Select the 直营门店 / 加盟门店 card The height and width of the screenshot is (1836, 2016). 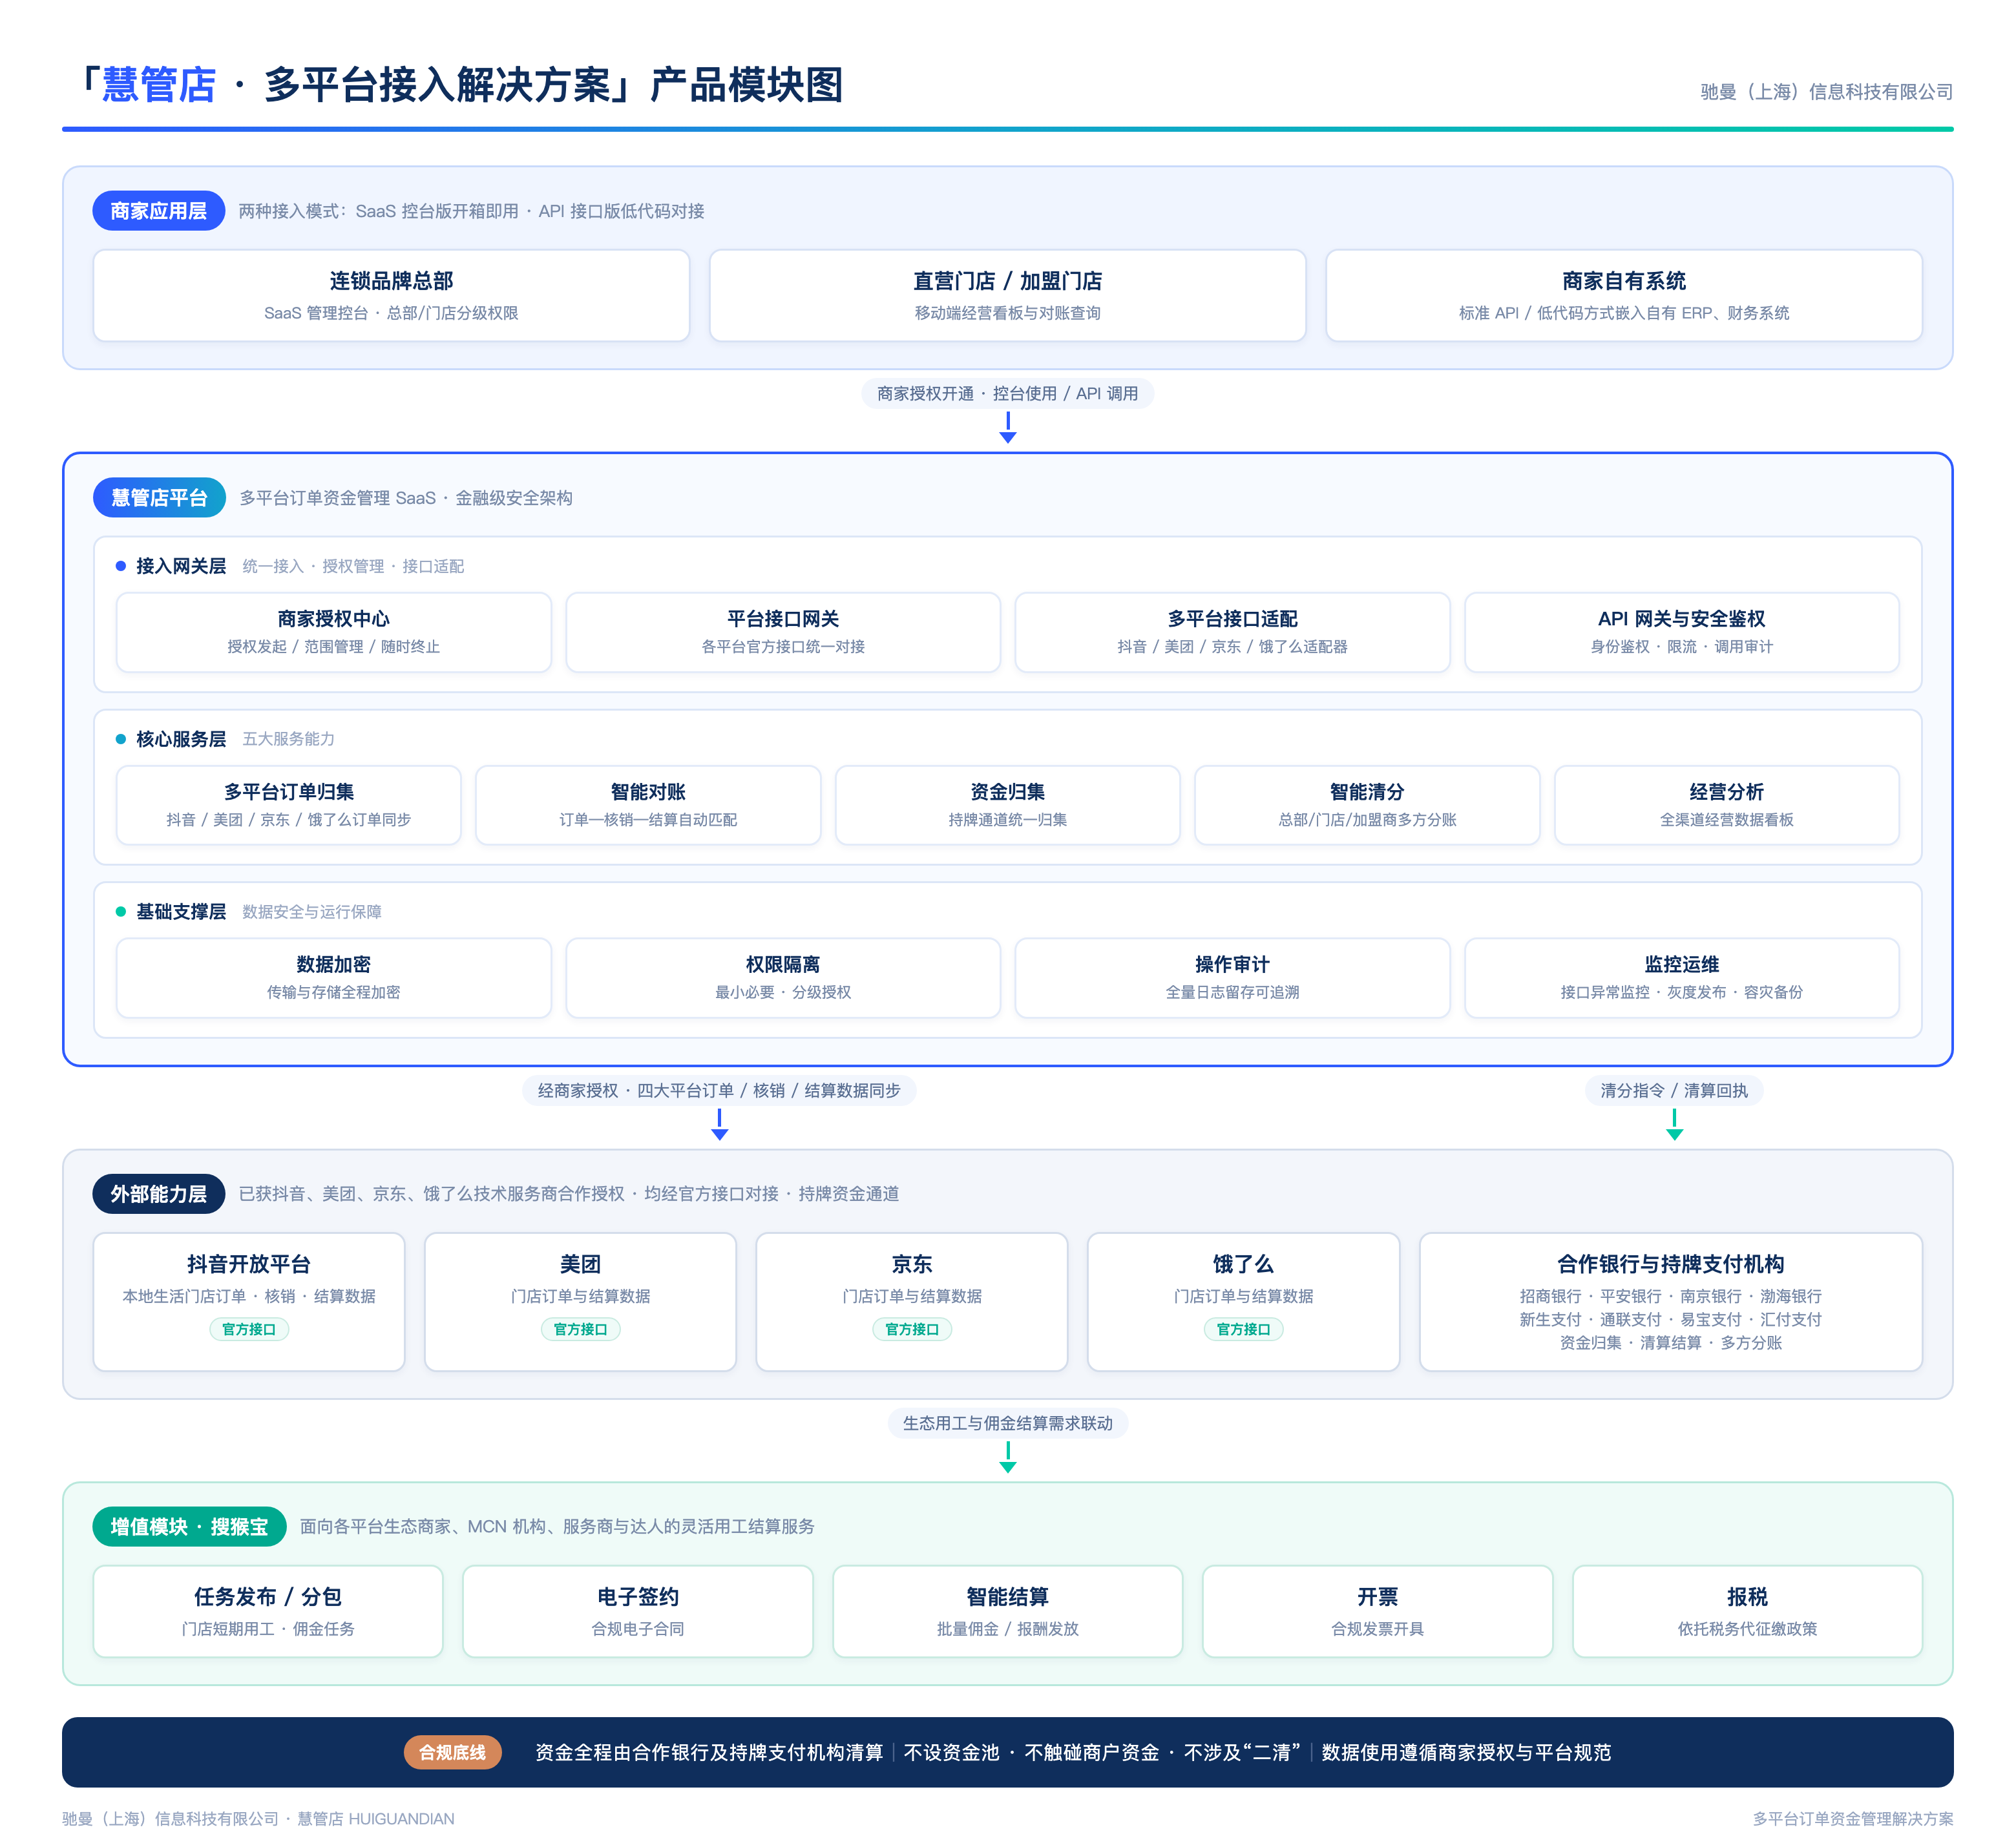1007,296
